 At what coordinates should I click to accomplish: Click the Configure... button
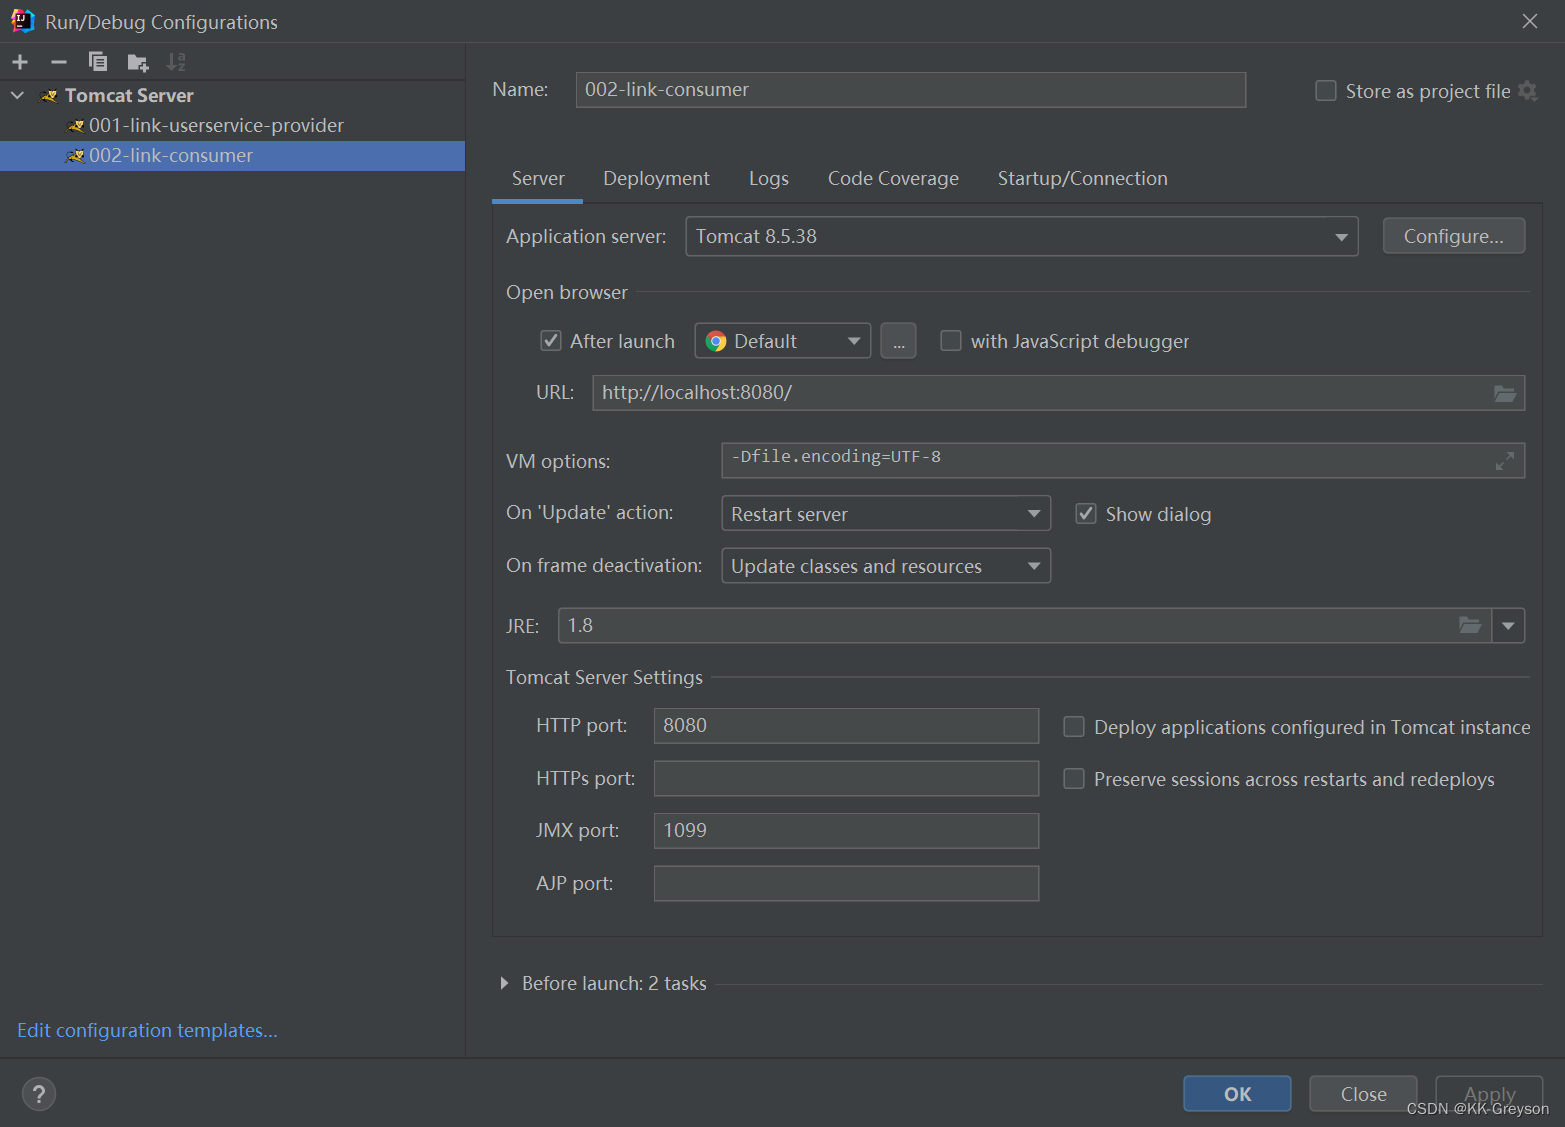coord(1454,236)
